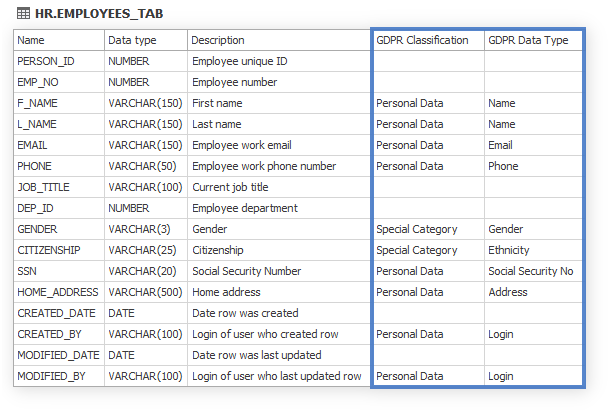Click the HOME_ADDRESS name cell
The width and height of the screenshot is (610, 410).
click(x=59, y=292)
